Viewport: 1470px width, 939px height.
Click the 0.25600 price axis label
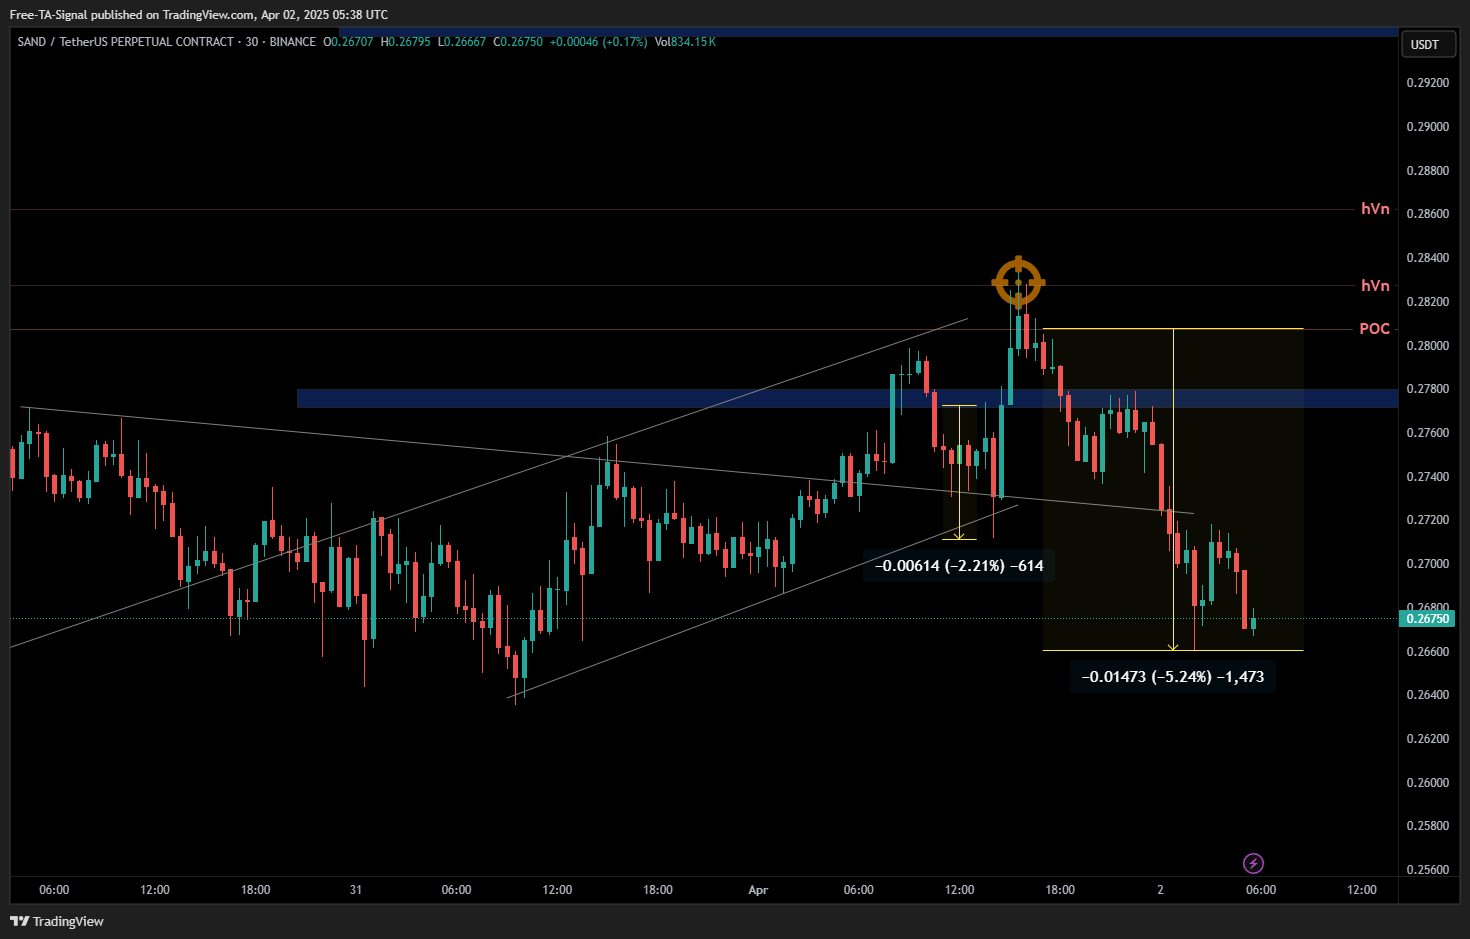pyautogui.click(x=1428, y=870)
